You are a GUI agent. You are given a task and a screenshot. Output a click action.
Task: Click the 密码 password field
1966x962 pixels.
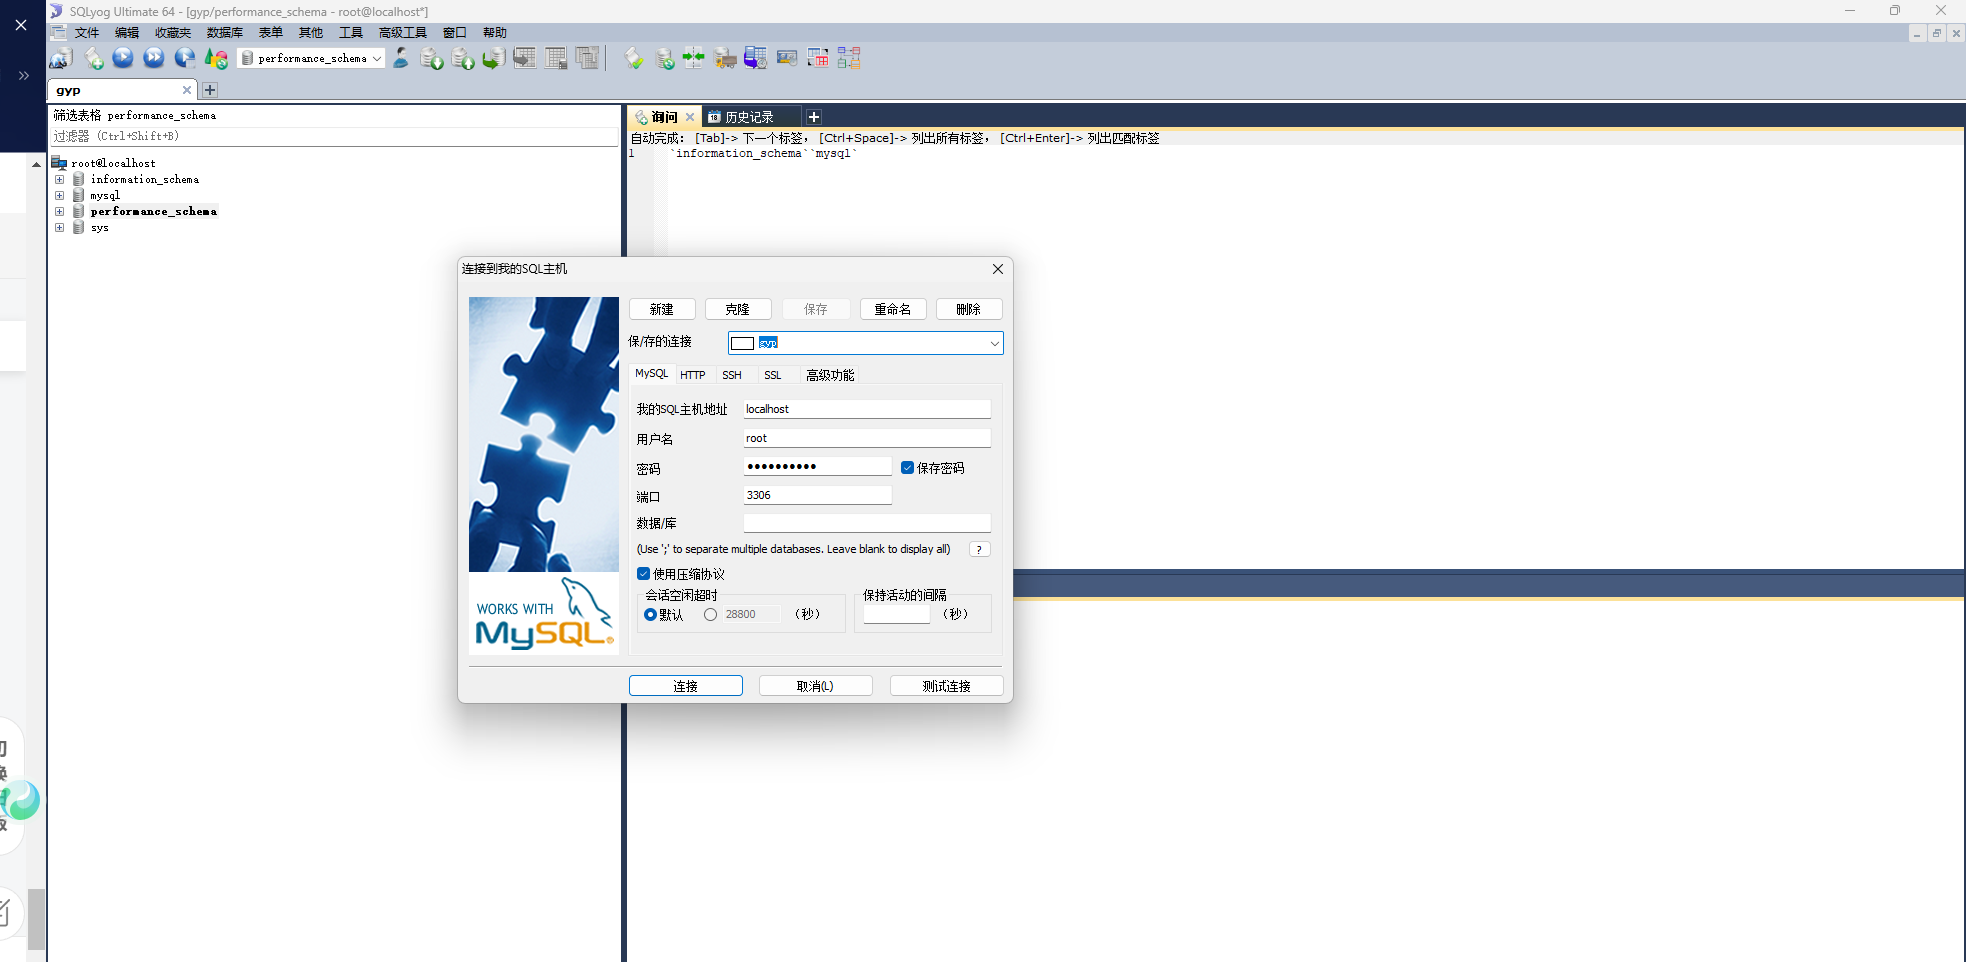(x=817, y=467)
